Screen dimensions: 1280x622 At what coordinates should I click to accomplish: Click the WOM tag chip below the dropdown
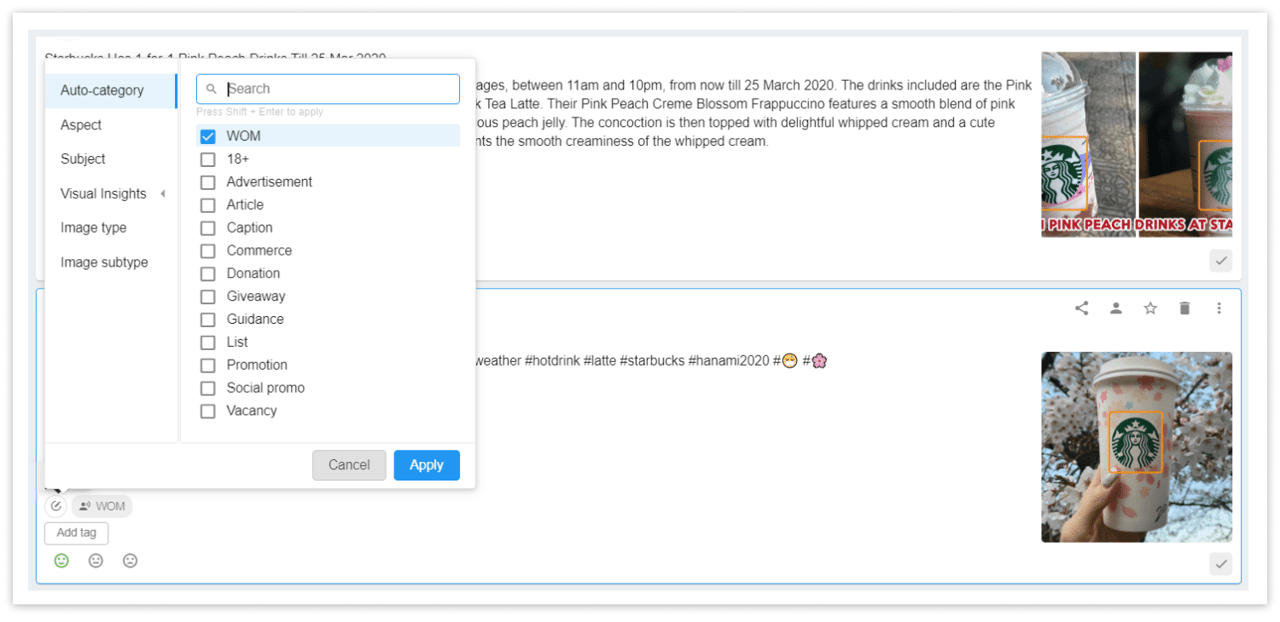coord(102,506)
